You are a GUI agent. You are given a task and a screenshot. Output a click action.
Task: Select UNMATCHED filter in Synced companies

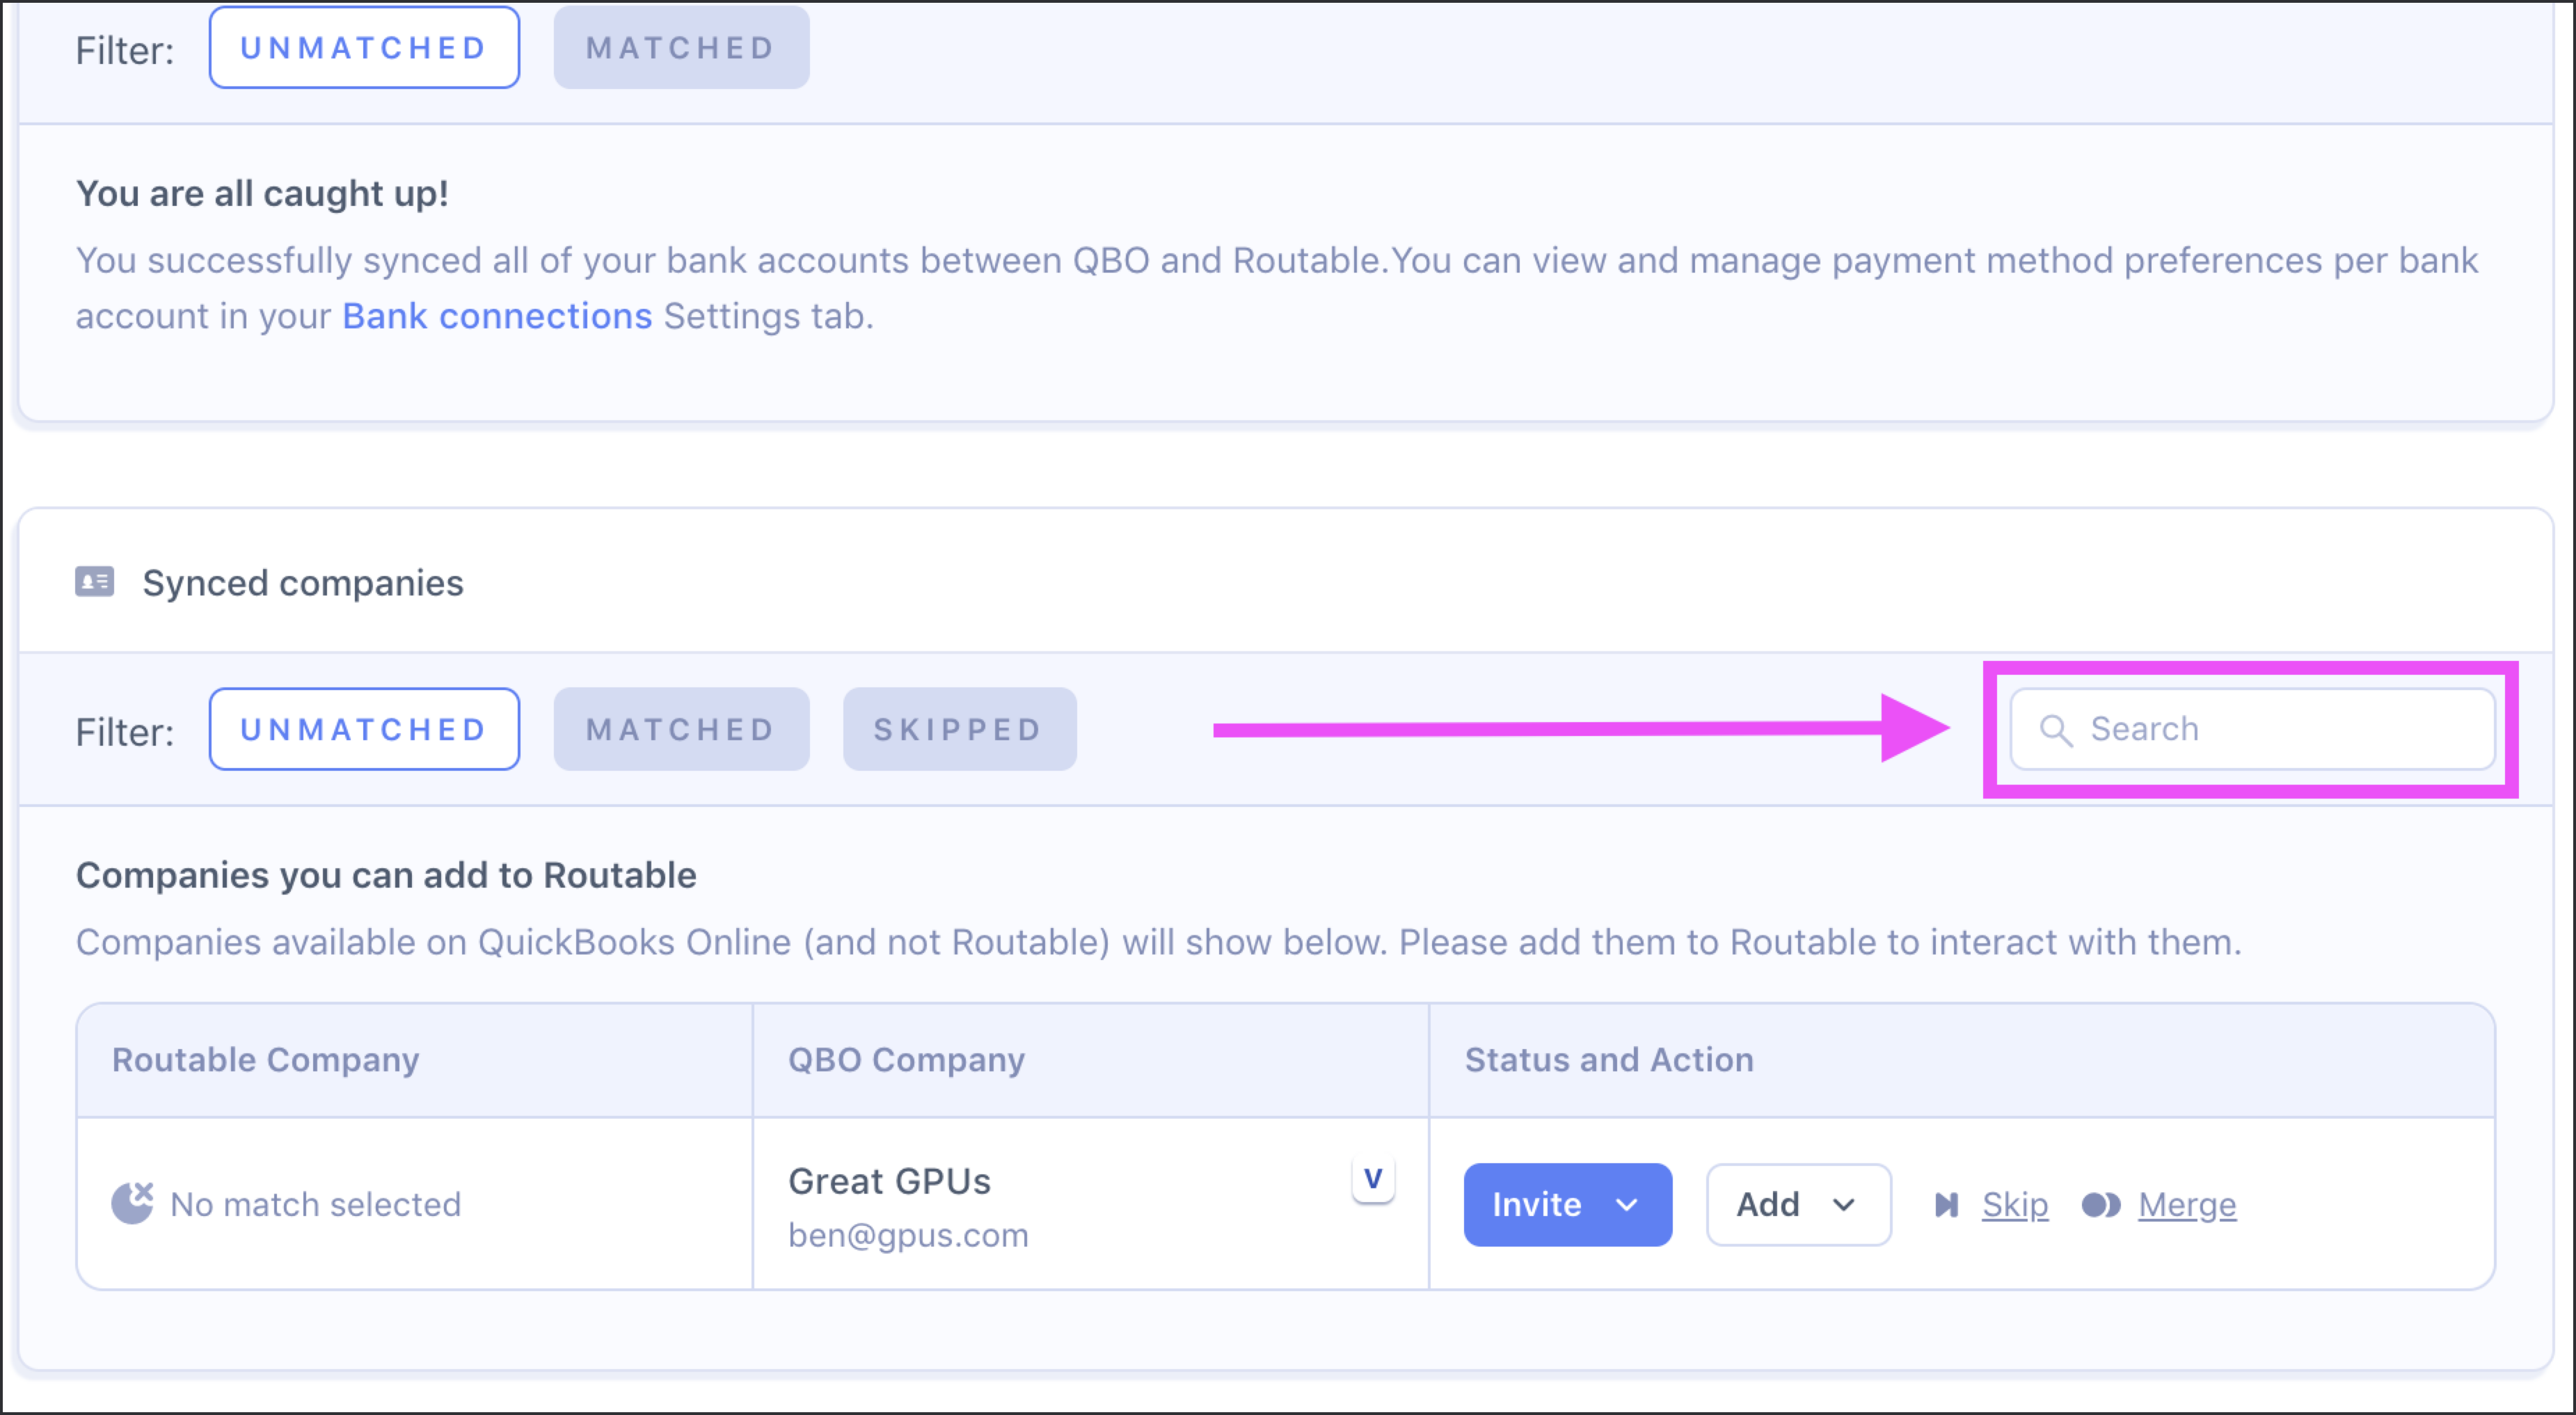click(x=364, y=729)
